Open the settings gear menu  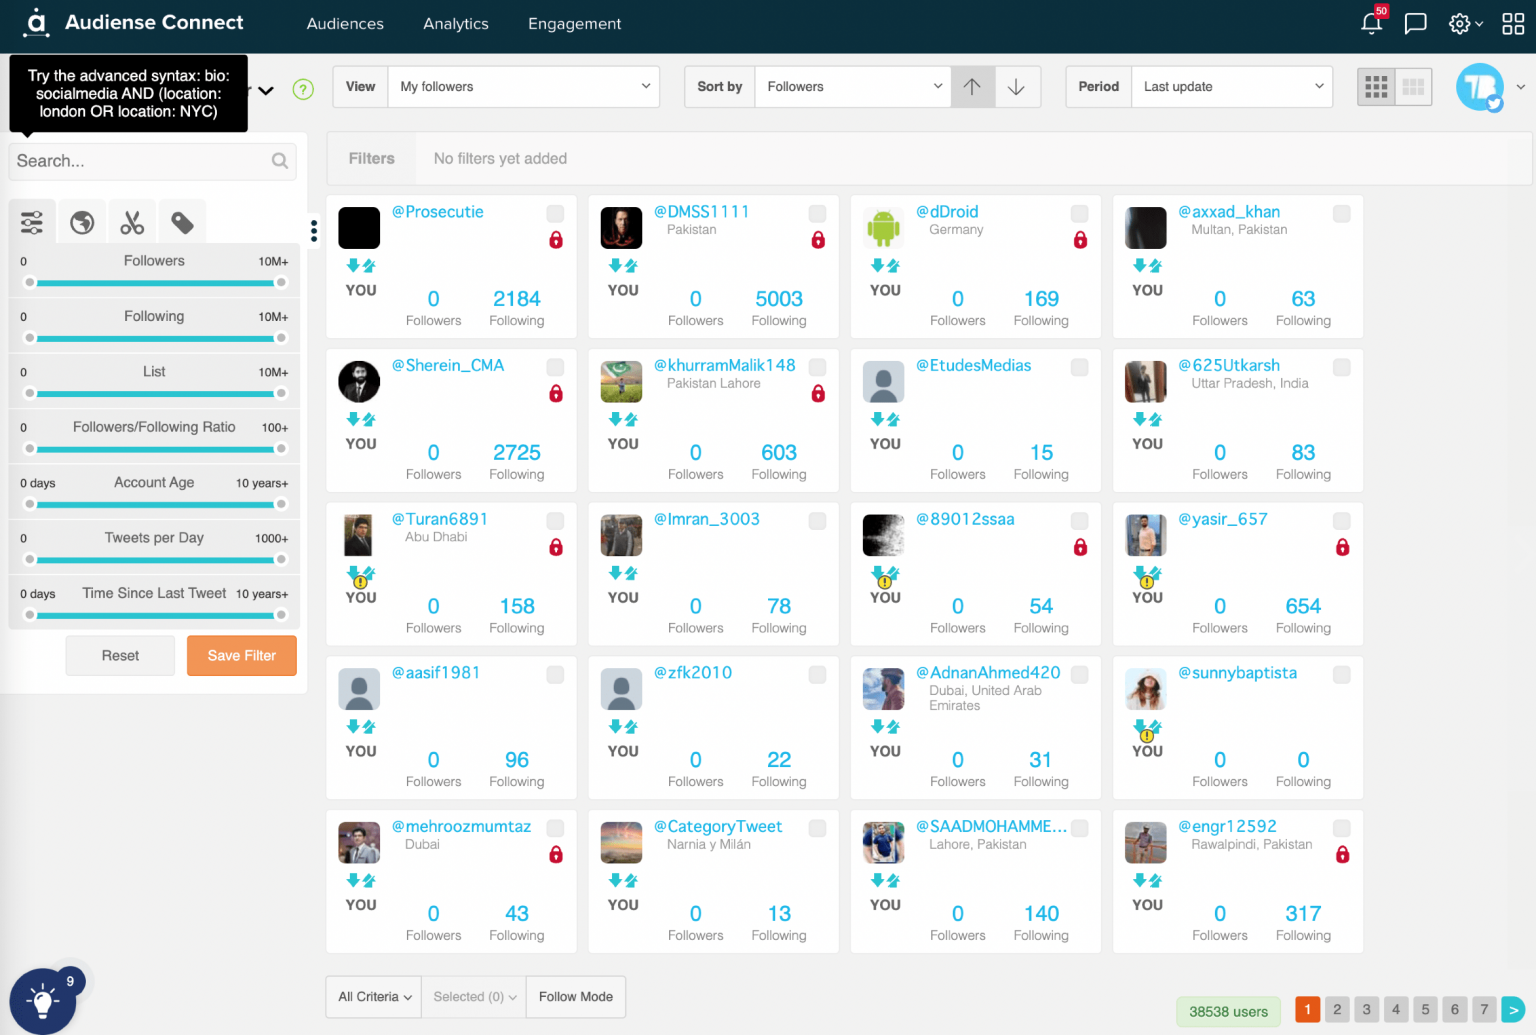(x=1460, y=23)
